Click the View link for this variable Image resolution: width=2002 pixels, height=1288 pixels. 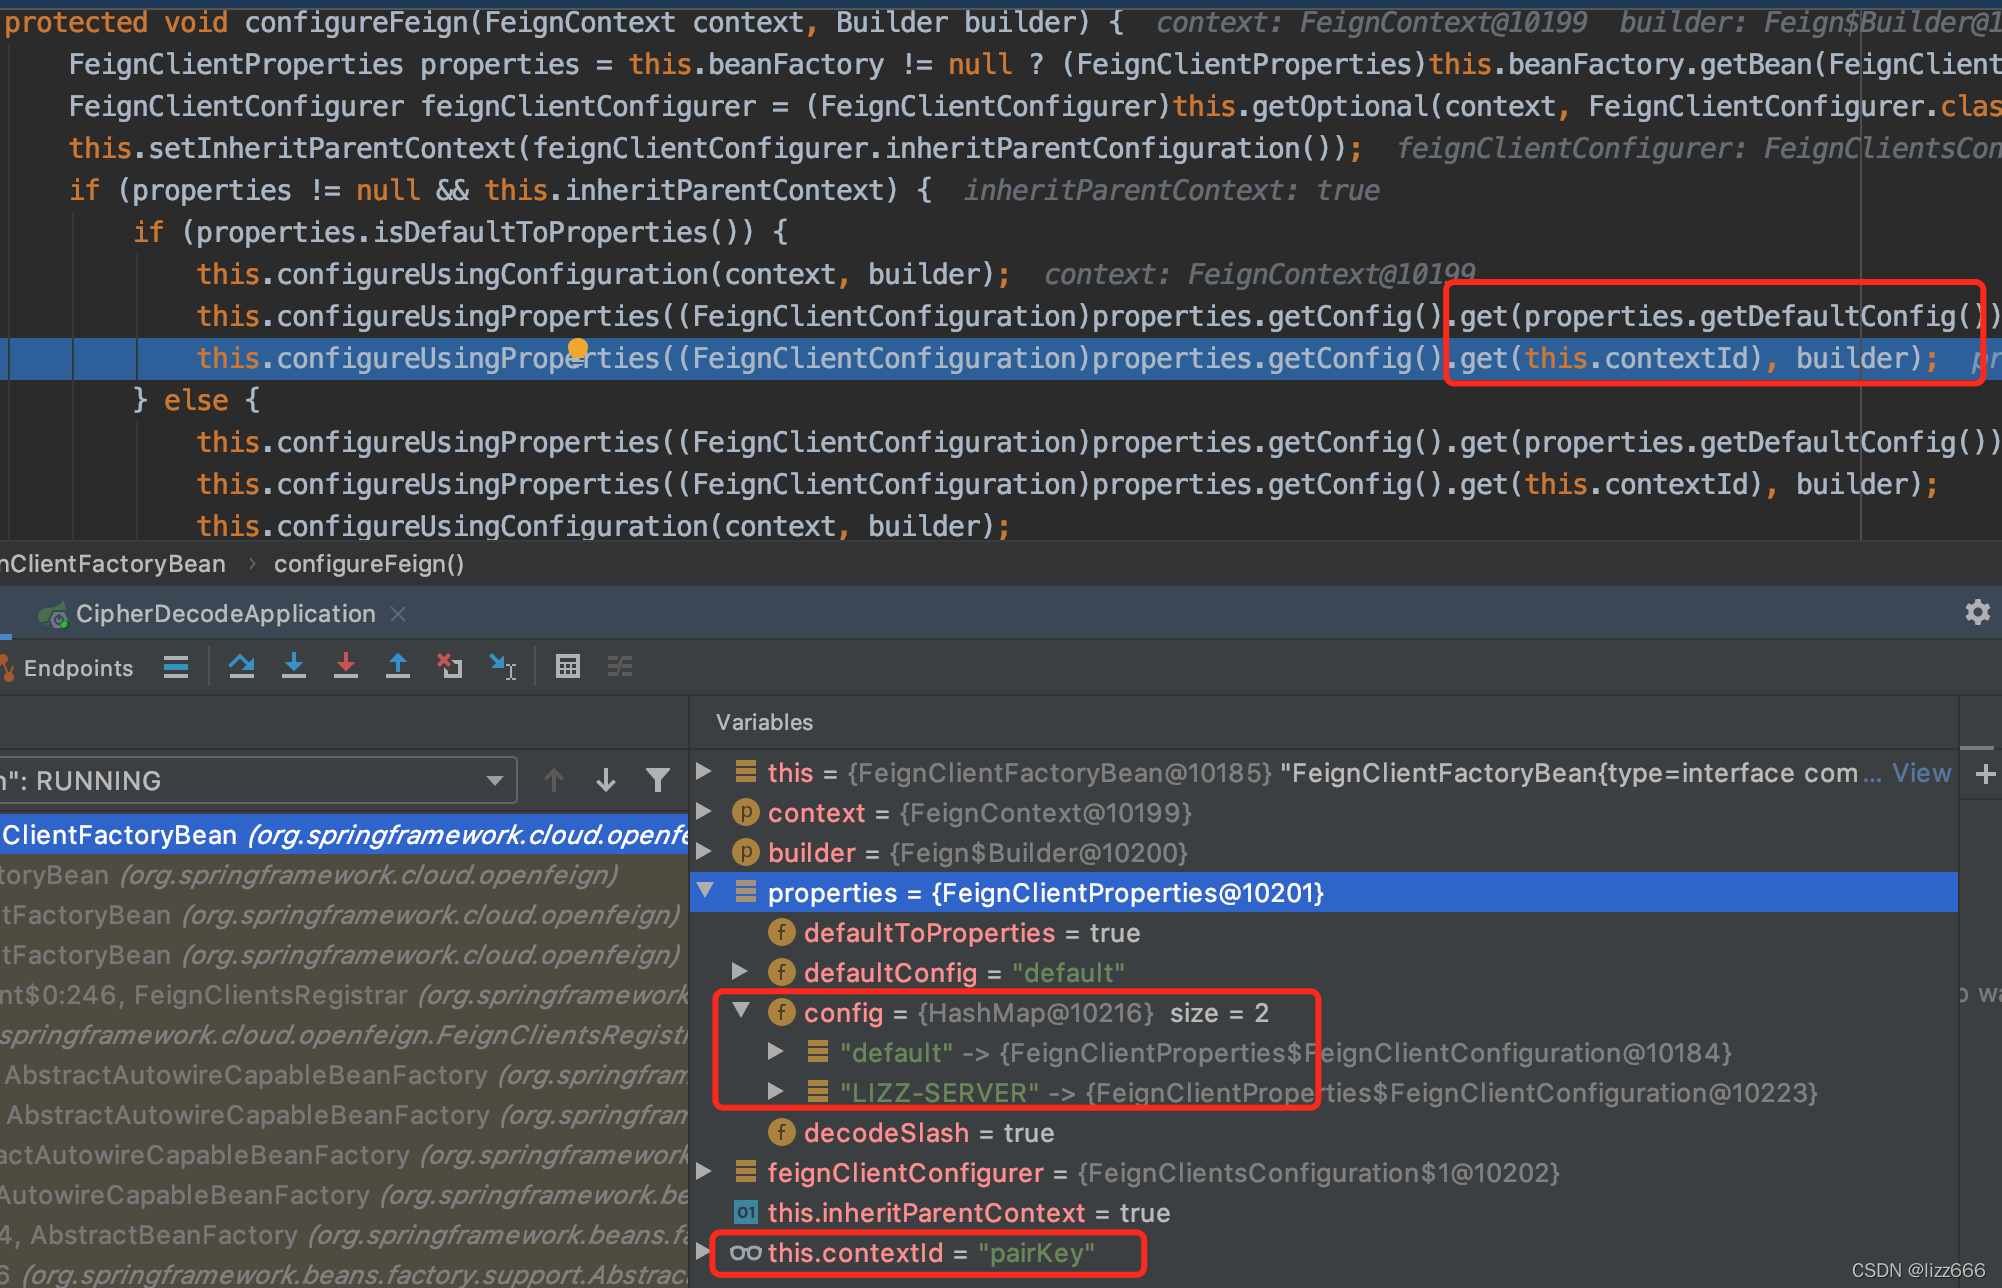point(1921,772)
